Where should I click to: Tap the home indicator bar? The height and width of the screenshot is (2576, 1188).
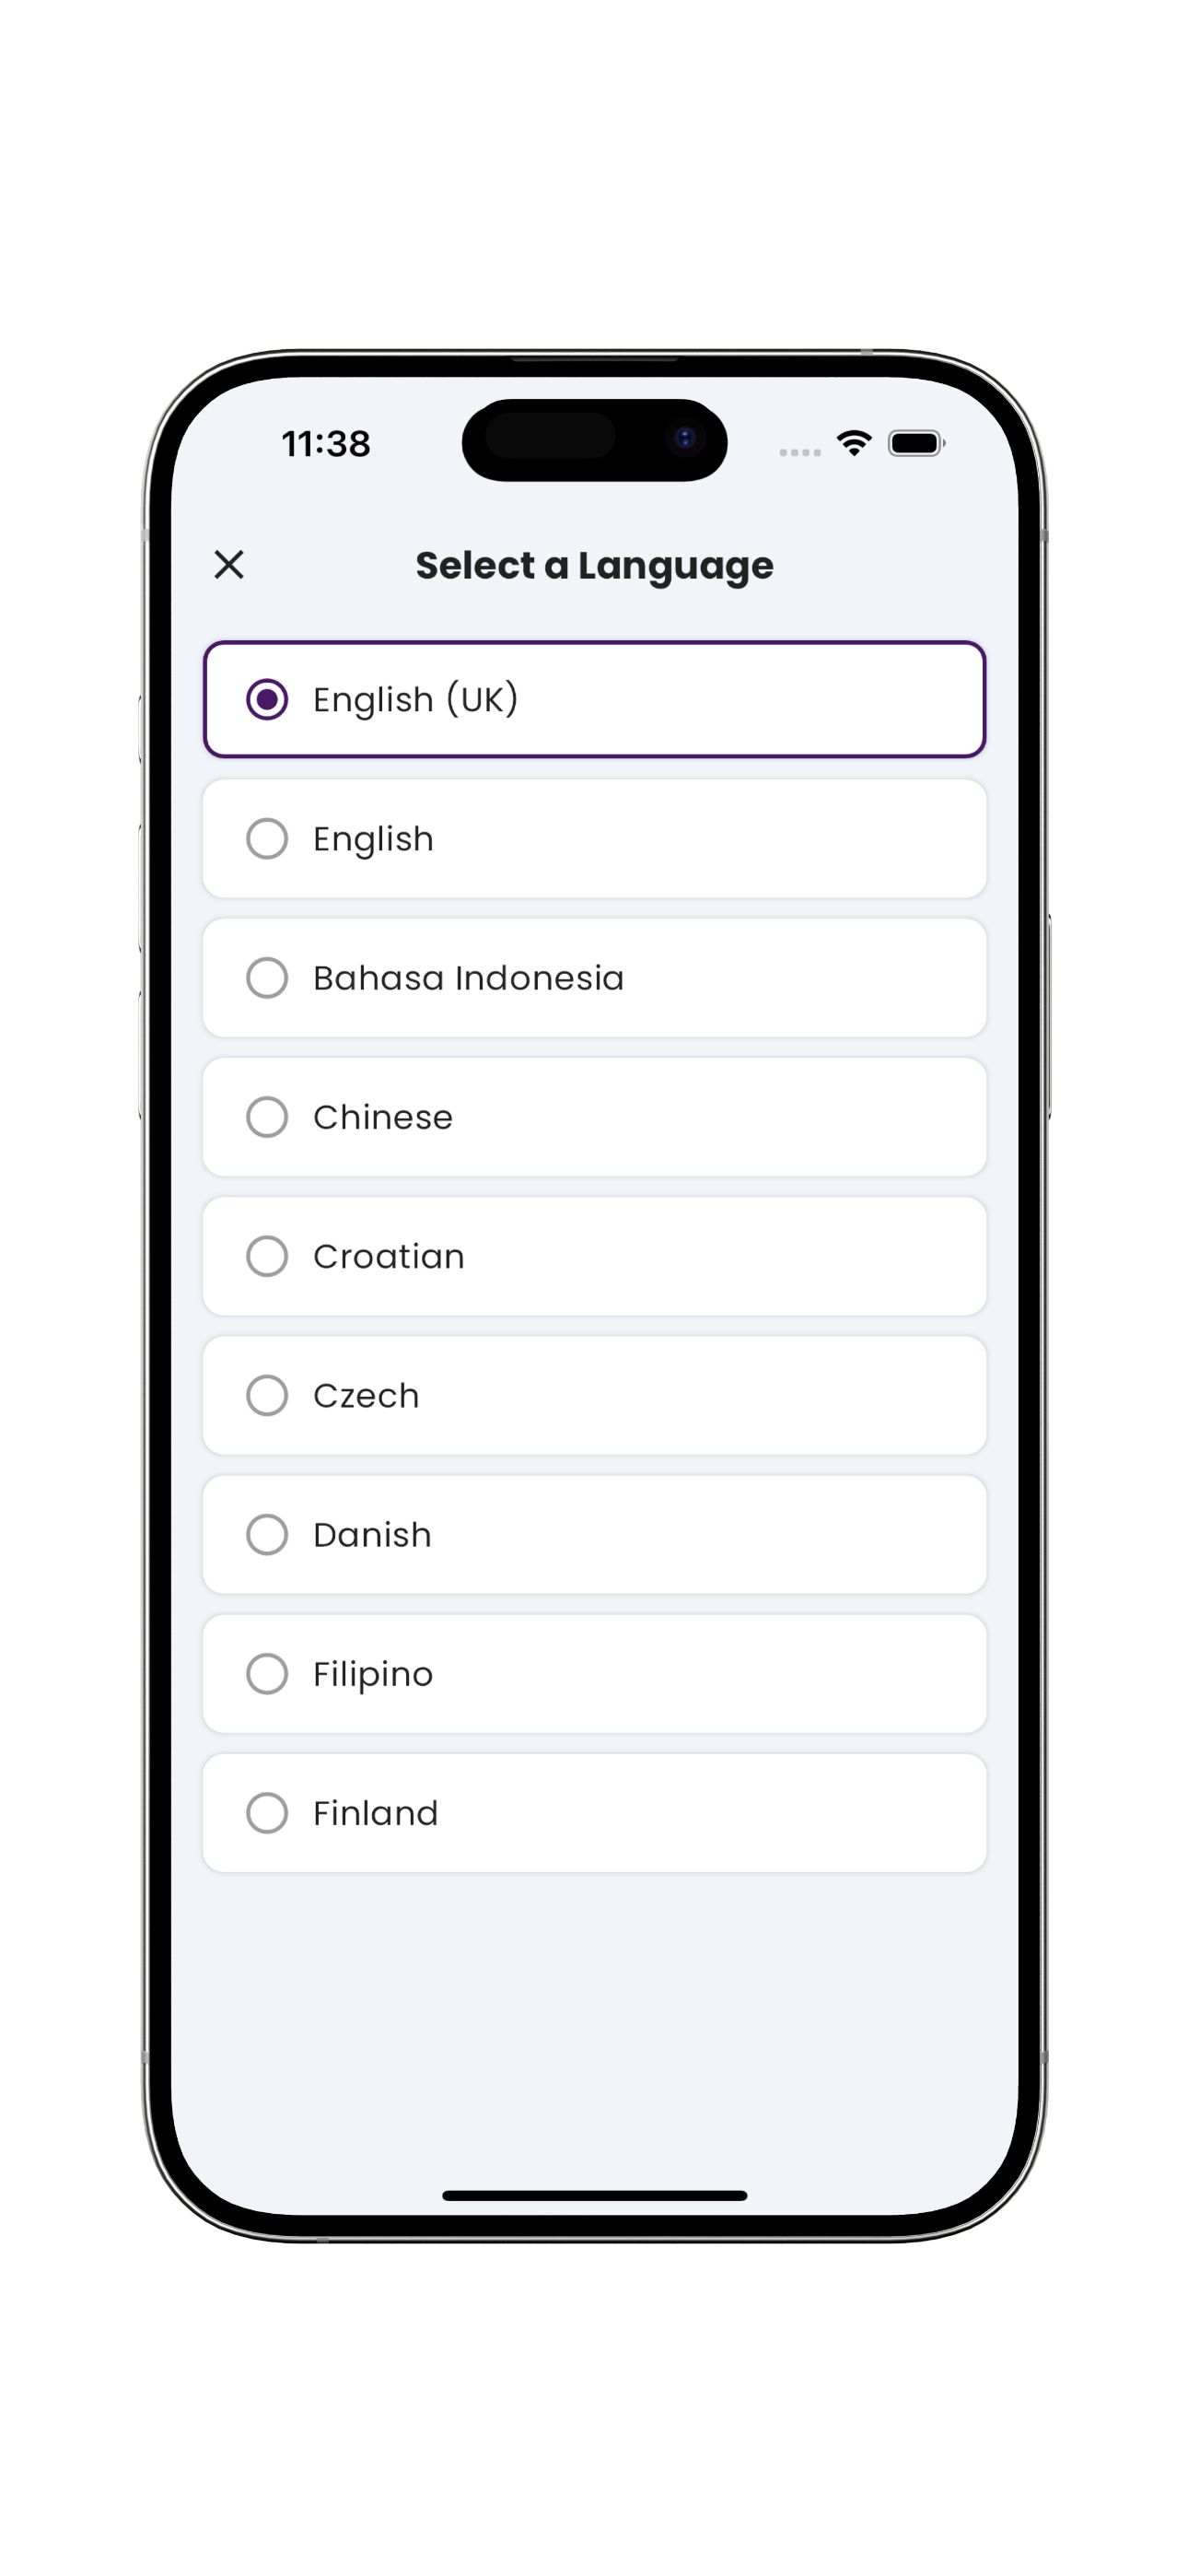tap(594, 2195)
